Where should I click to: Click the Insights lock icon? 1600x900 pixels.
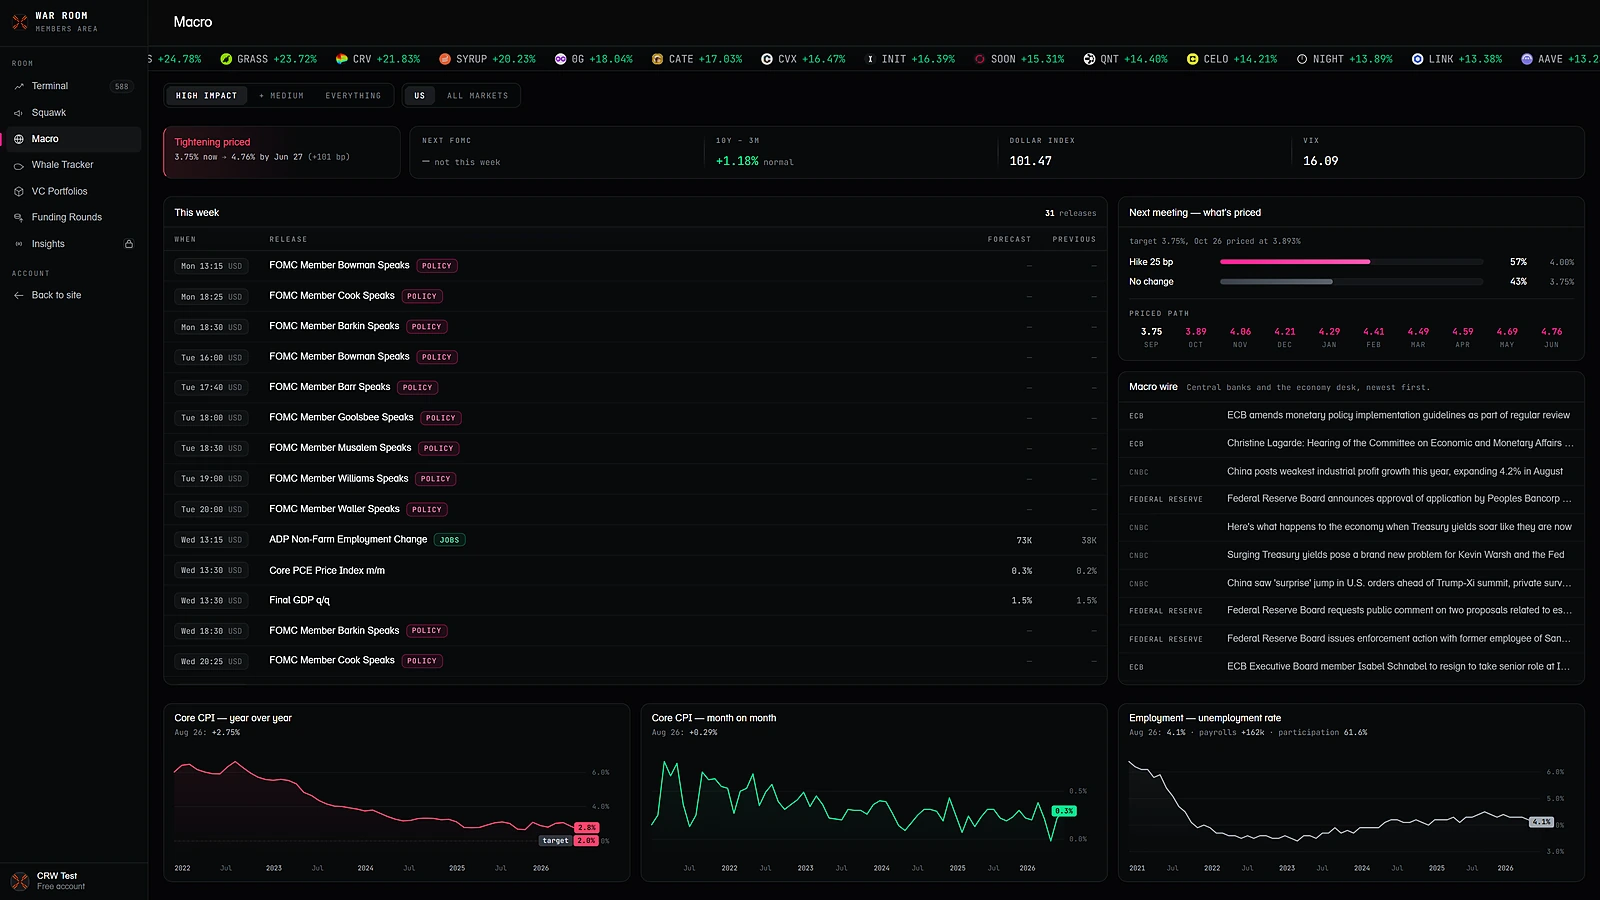coord(128,244)
